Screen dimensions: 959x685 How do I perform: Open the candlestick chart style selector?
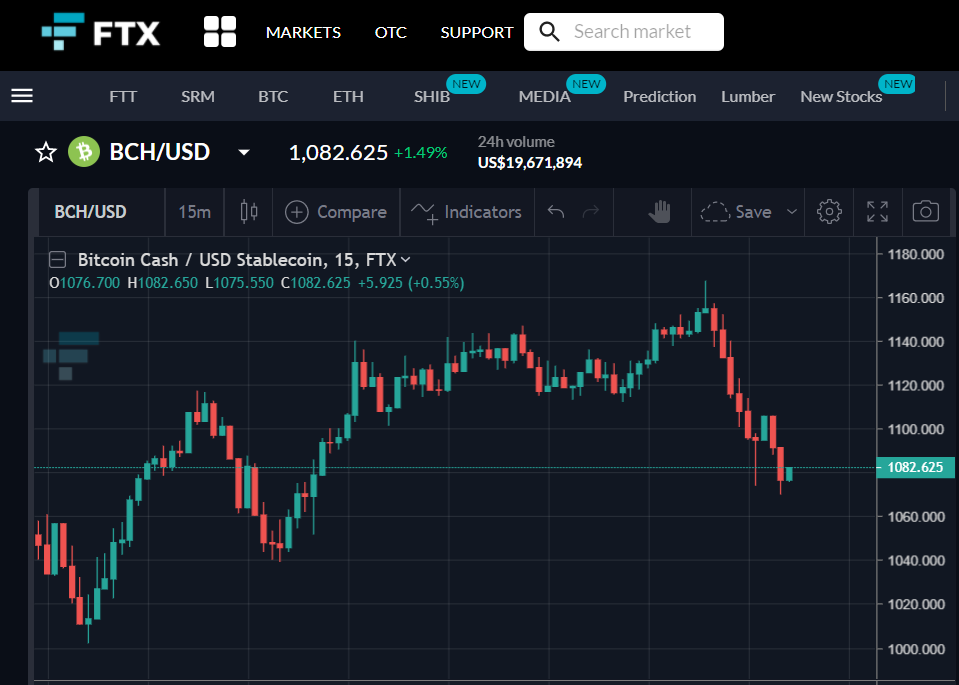point(249,212)
